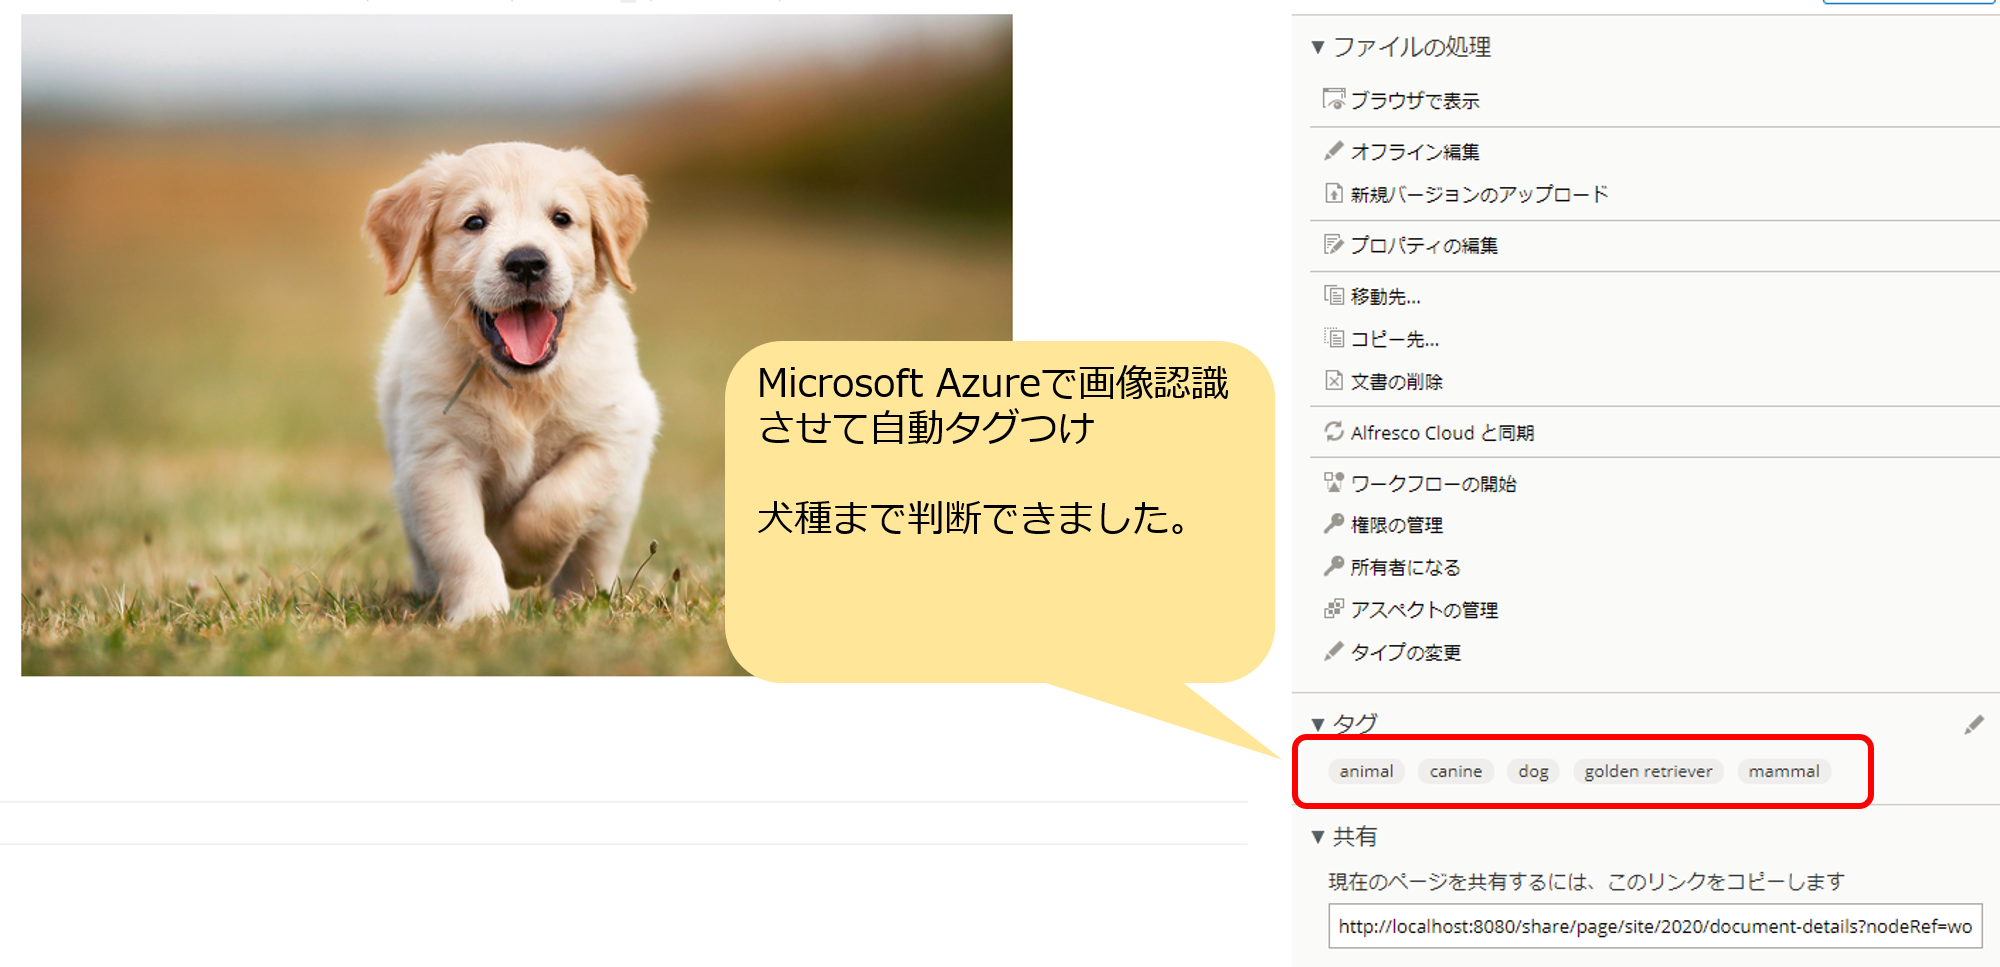Viewport: 2000px width, 967px height.
Task: Click the dog tag
Action: point(1533,771)
